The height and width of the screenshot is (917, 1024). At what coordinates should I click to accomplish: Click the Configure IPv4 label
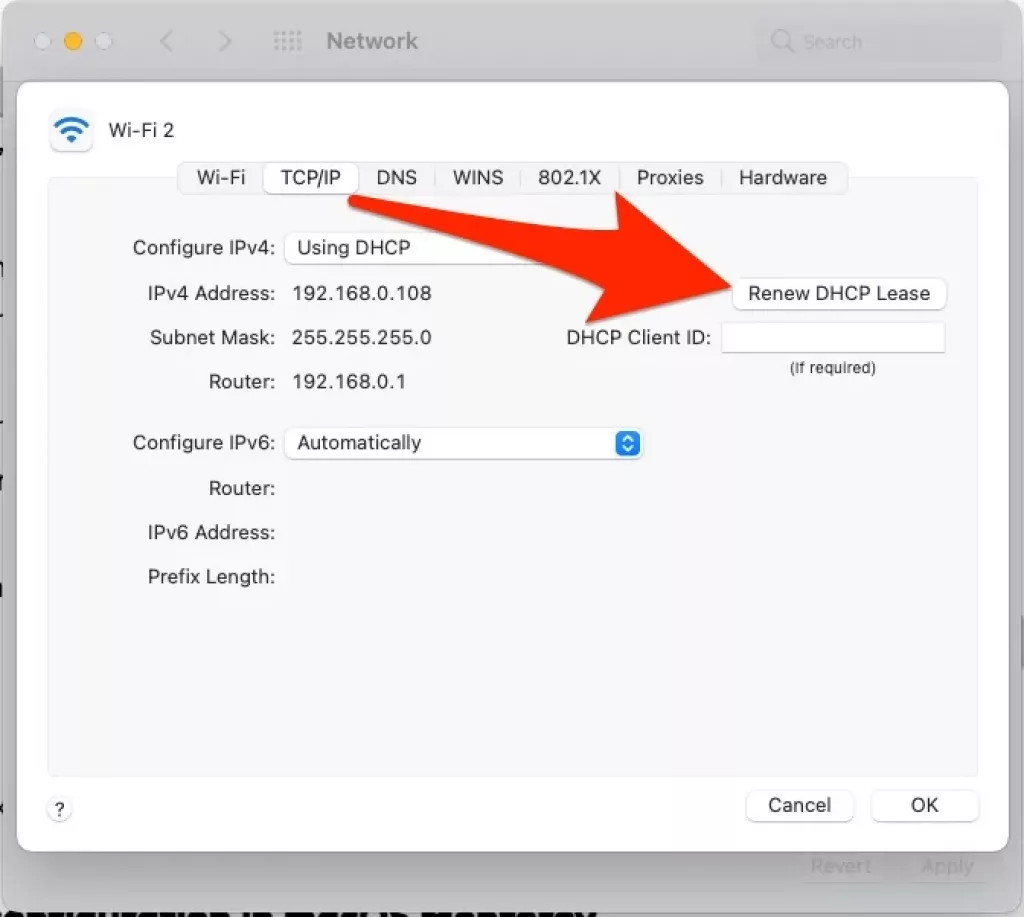[204, 248]
